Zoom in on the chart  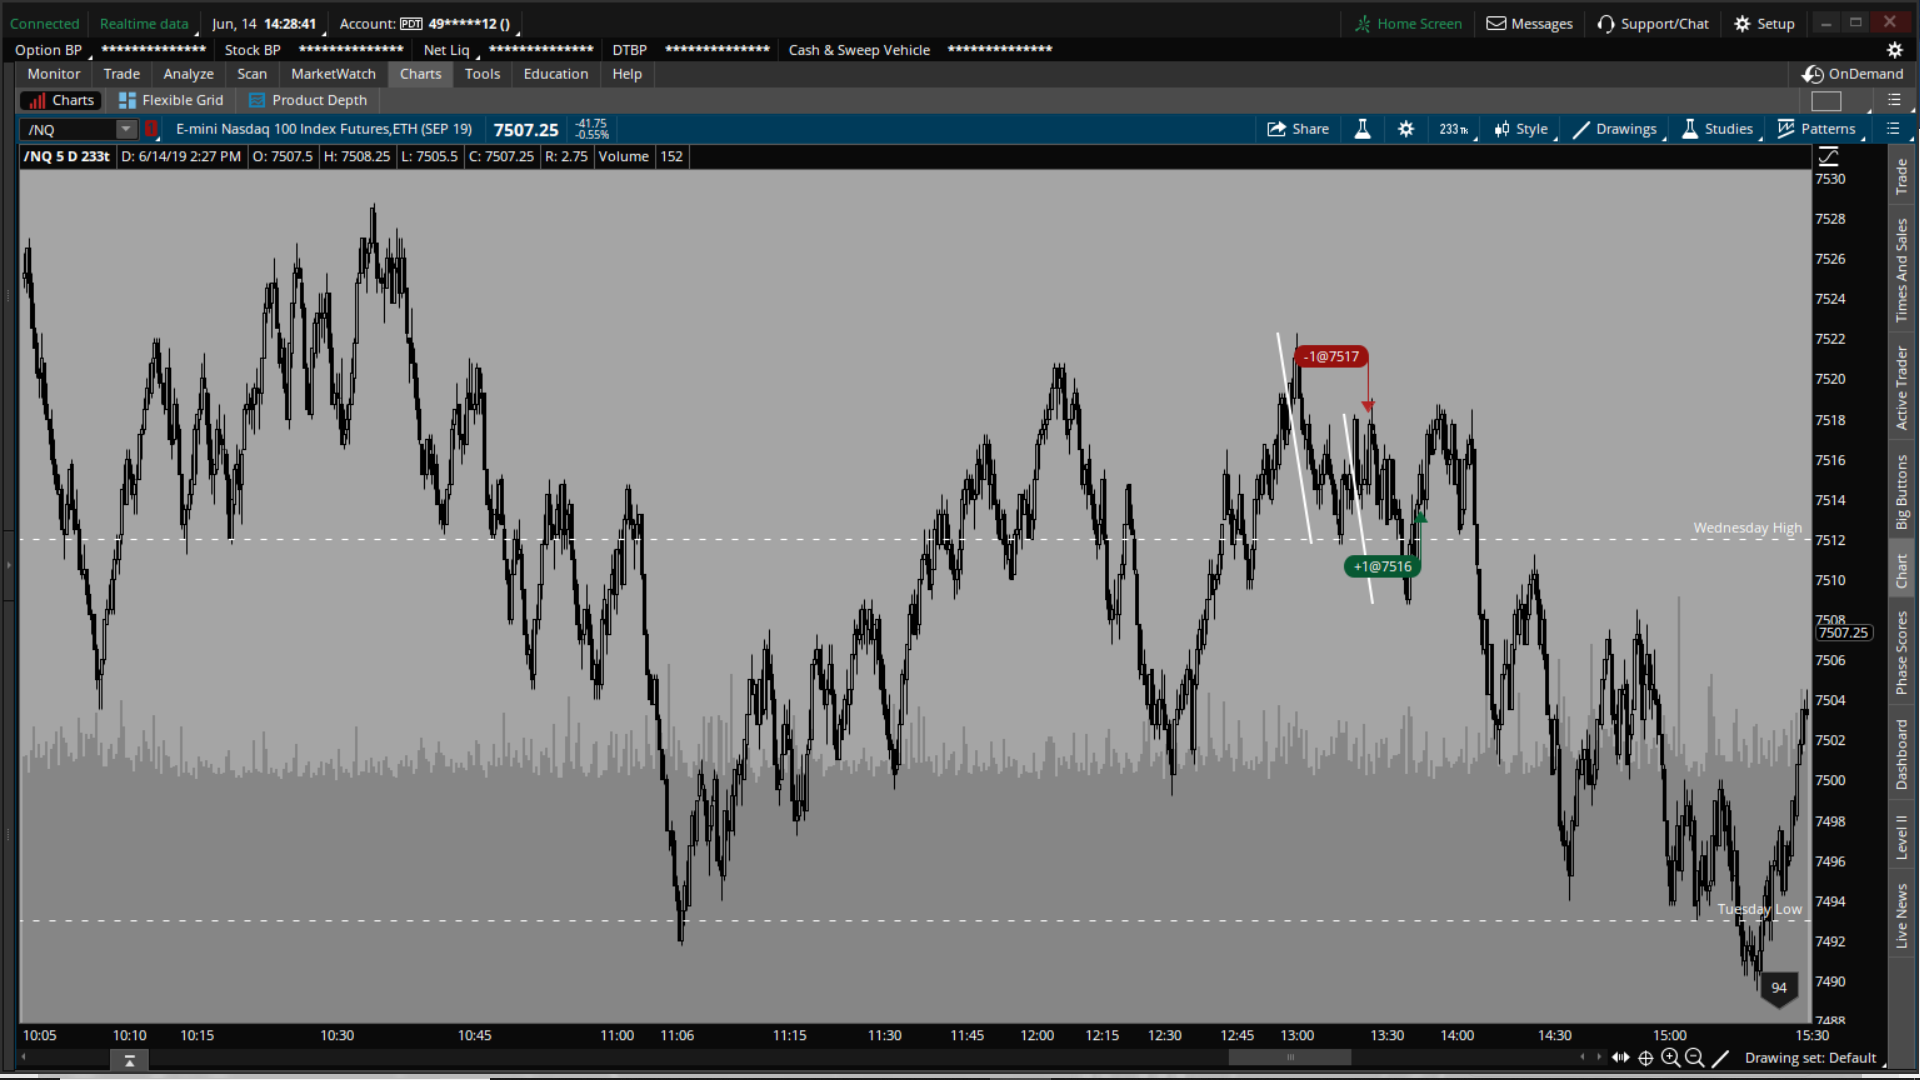tap(1670, 1058)
